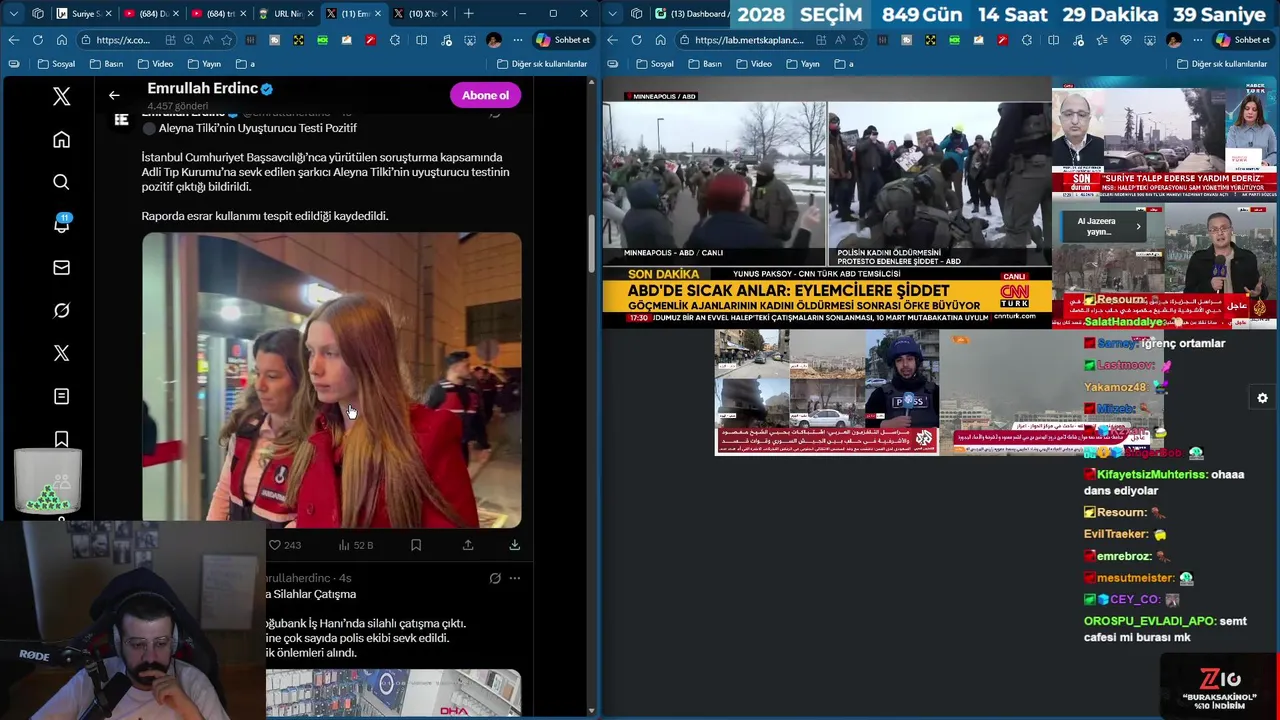Image resolution: width=1280 pixels, height=720 pixels.
Task: Toggle split screen in left browser toolbar
Action: pyautogui.click(x=421, y=40)
